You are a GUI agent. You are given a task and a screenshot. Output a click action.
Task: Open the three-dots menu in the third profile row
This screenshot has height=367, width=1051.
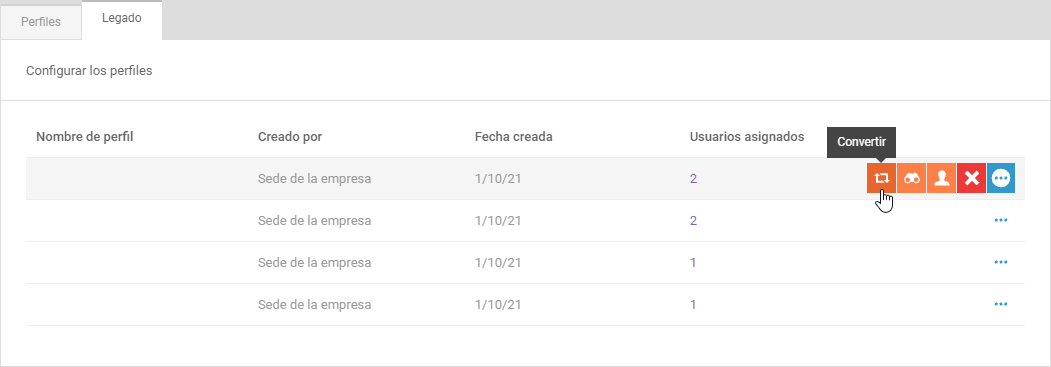(x=1001, y=263)
